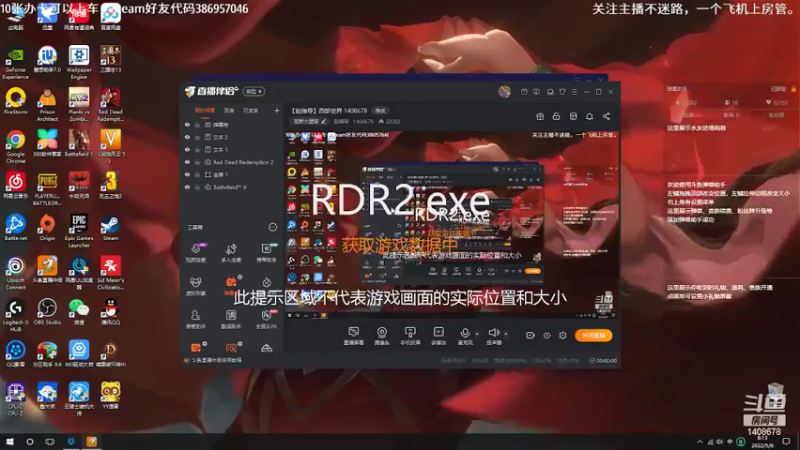The image size is (800, 450).
Task: Open the hamburger menu in title bar
Action: click(574, 92)
